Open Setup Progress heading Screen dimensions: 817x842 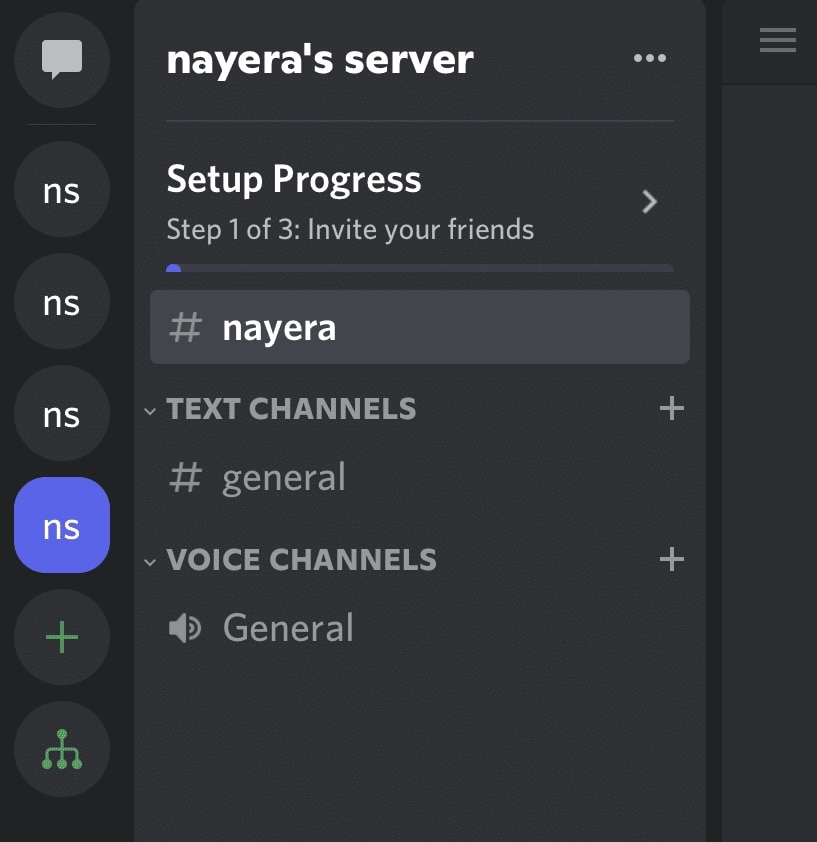(294, 179)
